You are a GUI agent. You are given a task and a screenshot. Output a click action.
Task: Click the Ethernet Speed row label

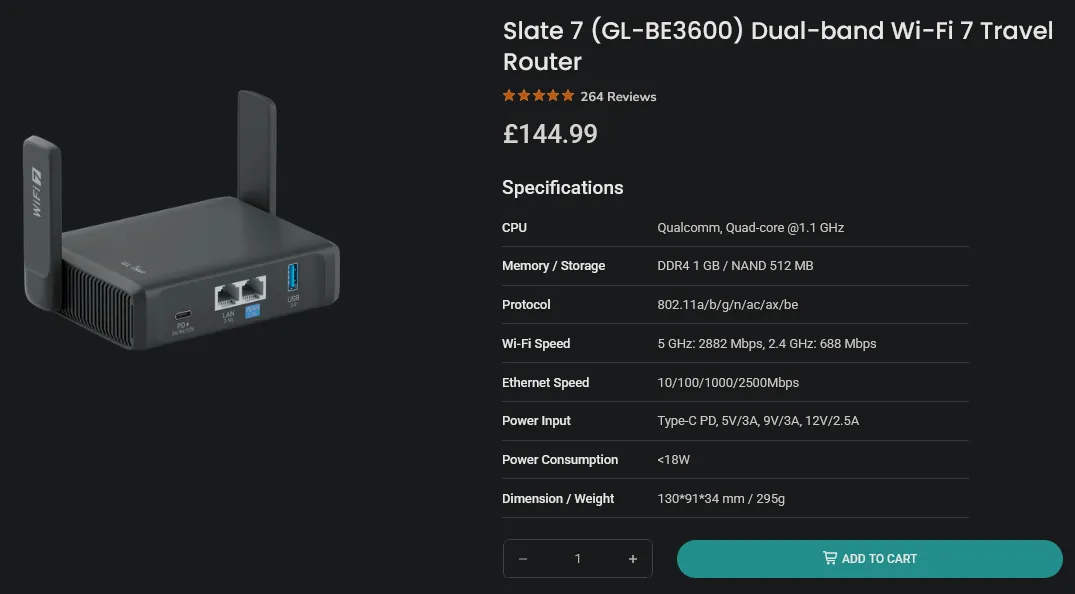(x=545, y=383)
